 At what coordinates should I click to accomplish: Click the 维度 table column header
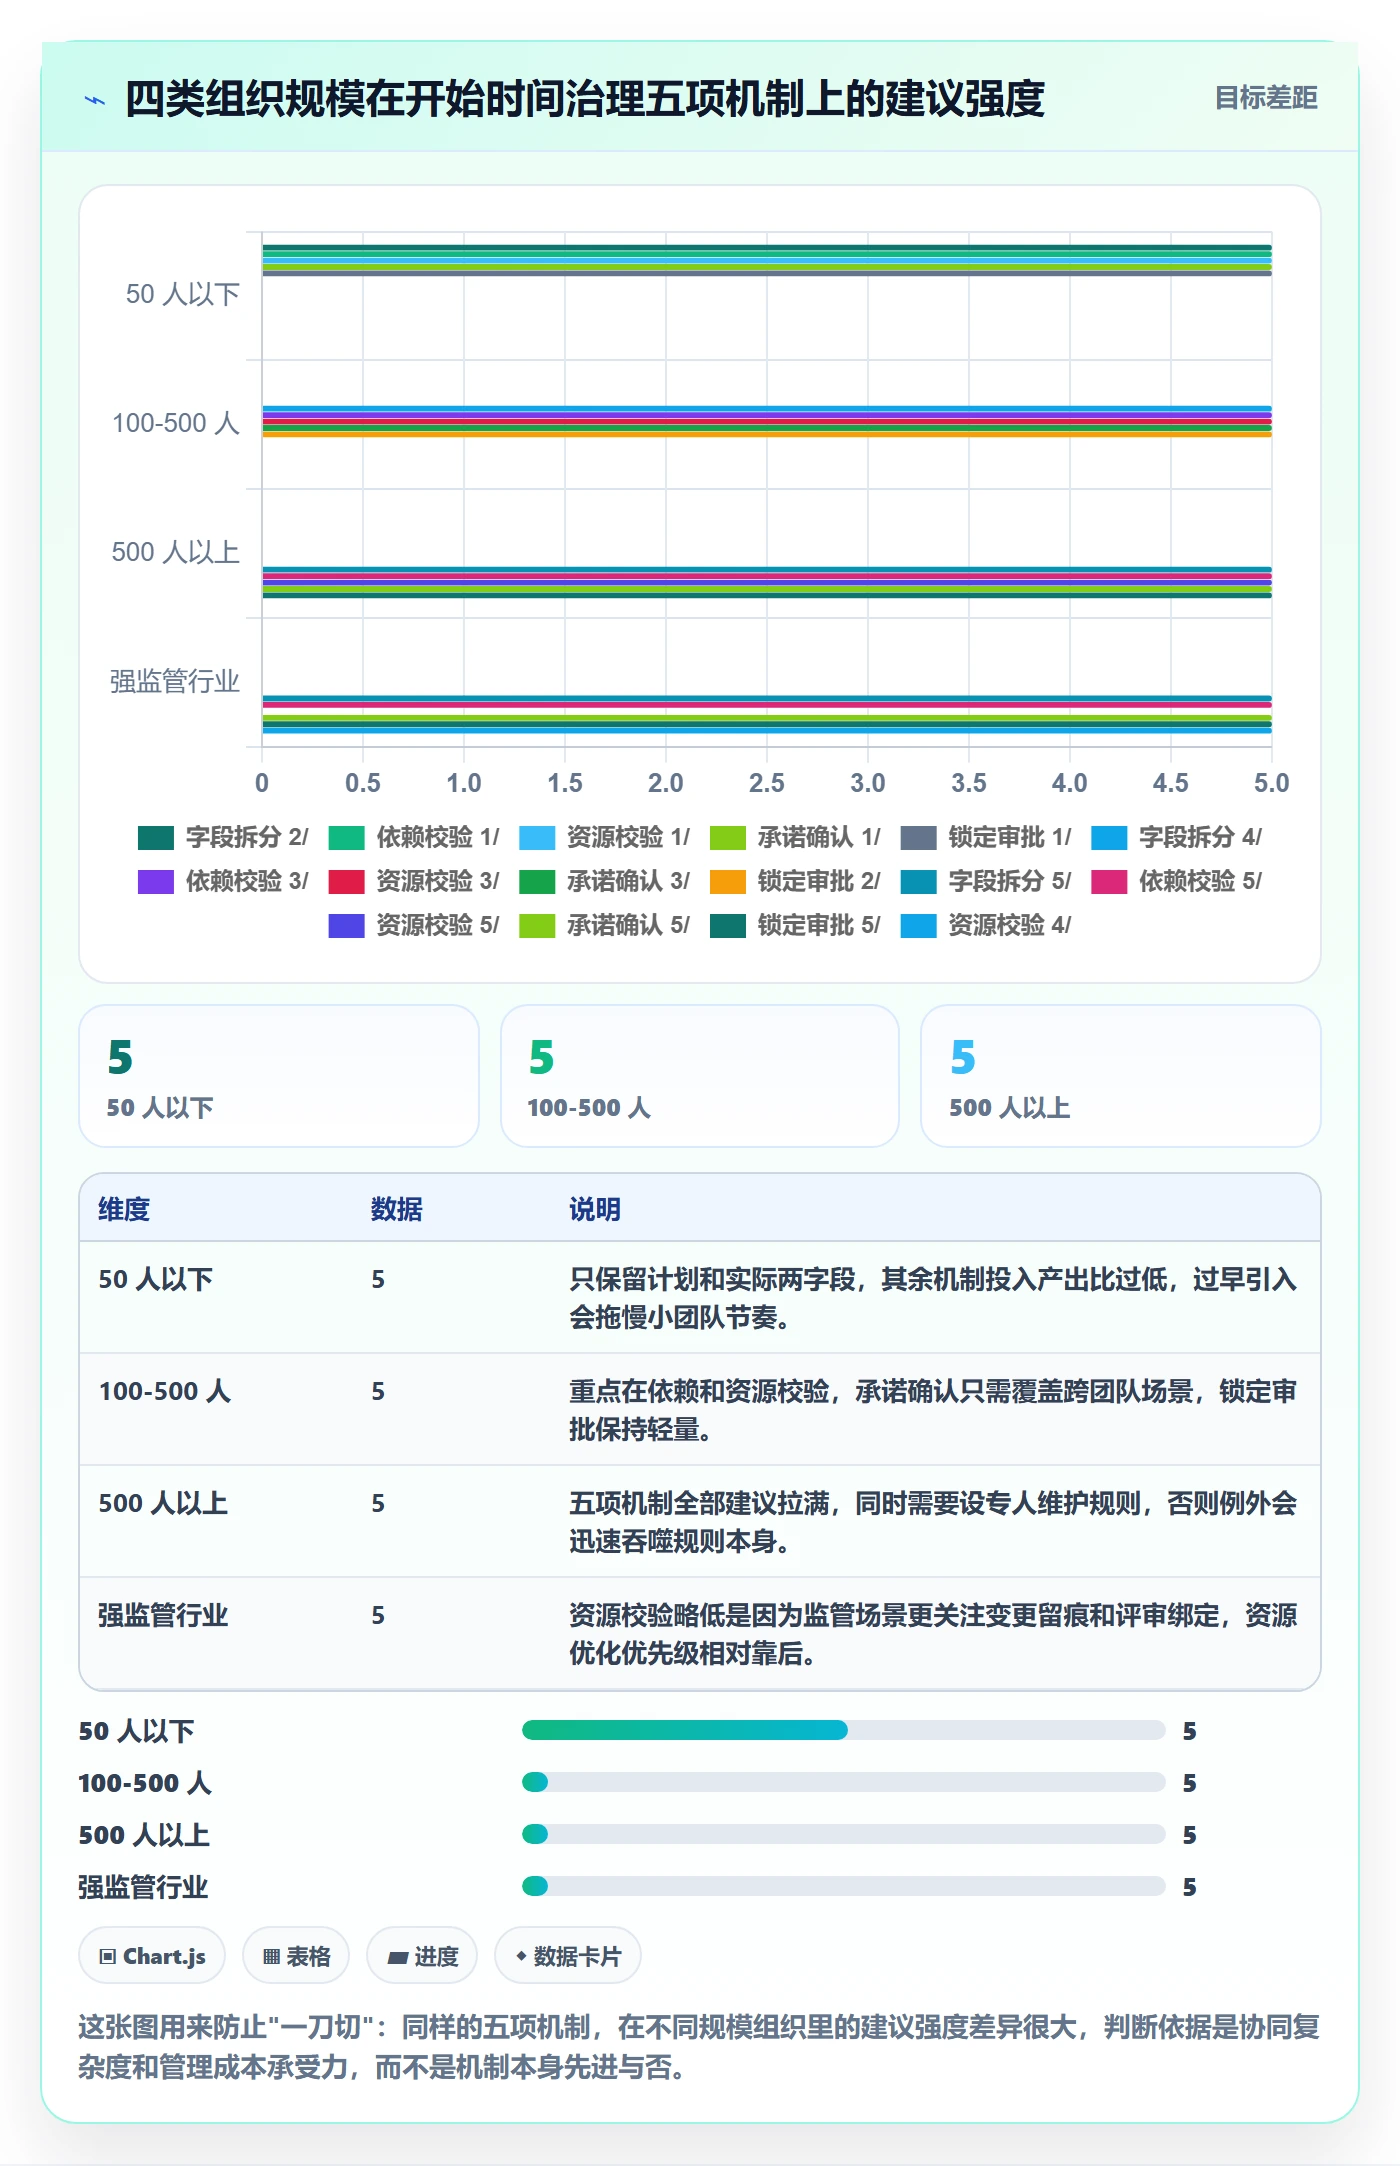pos(124,1209)
